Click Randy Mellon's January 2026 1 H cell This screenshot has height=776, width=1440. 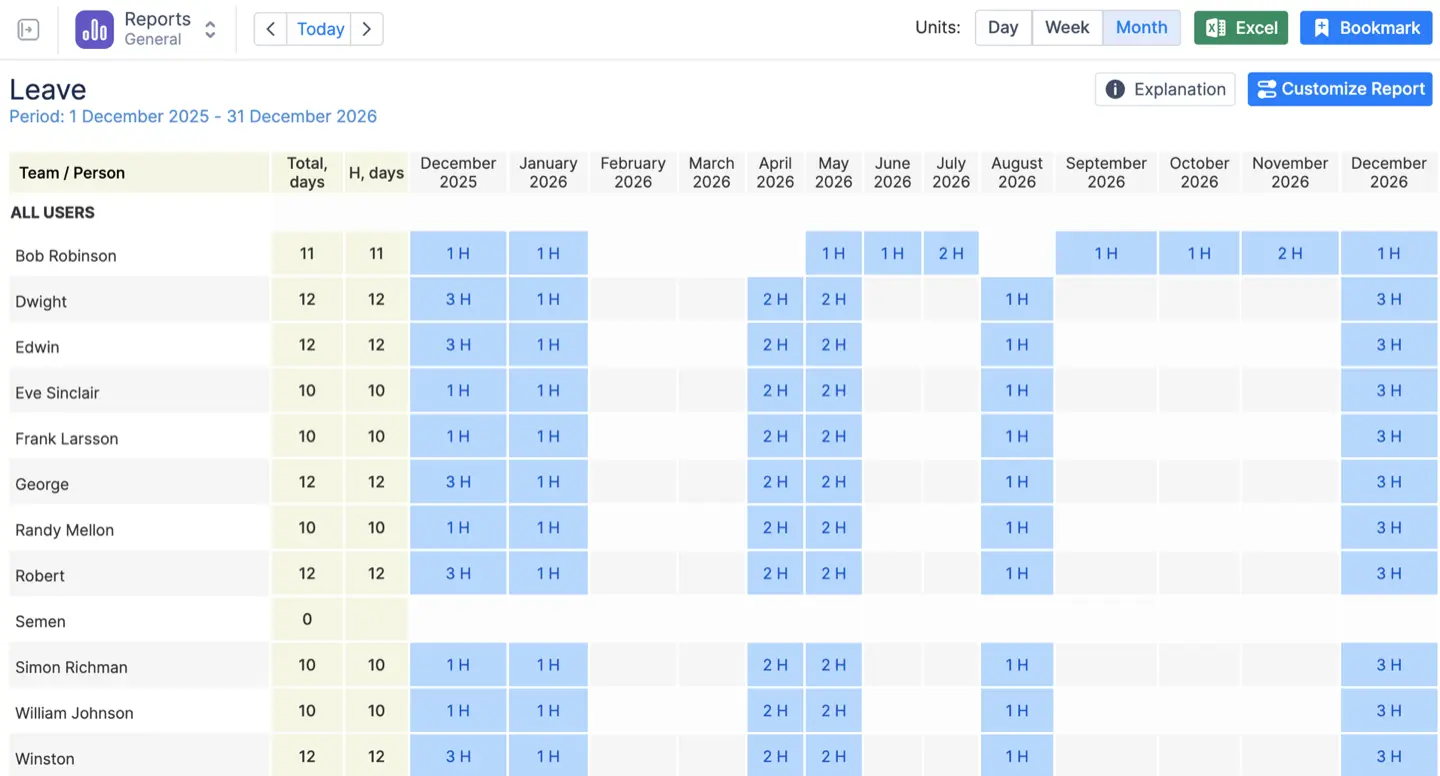(548, 528)
